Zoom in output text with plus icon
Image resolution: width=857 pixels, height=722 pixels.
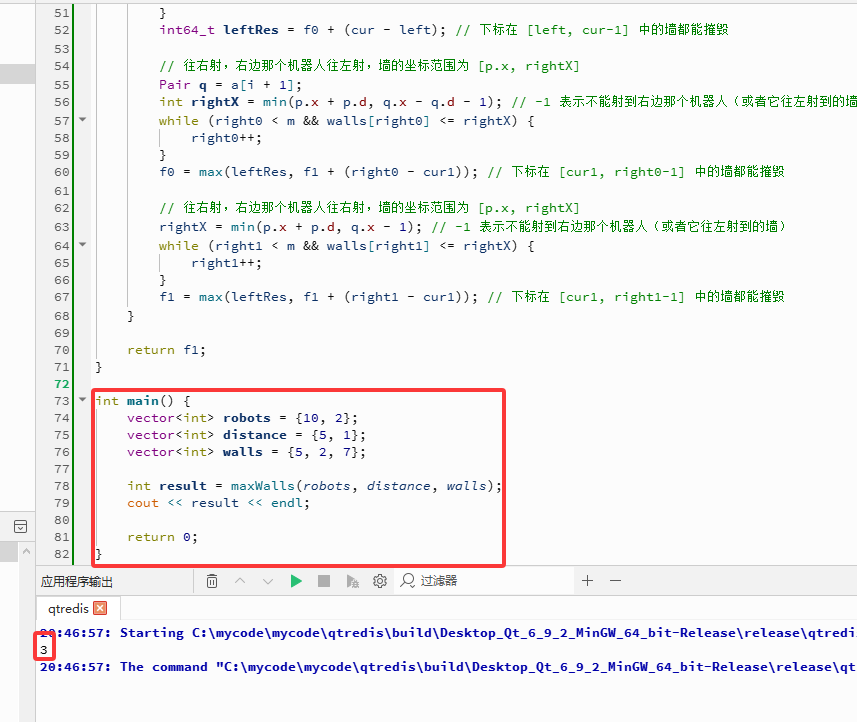[587, 581]
